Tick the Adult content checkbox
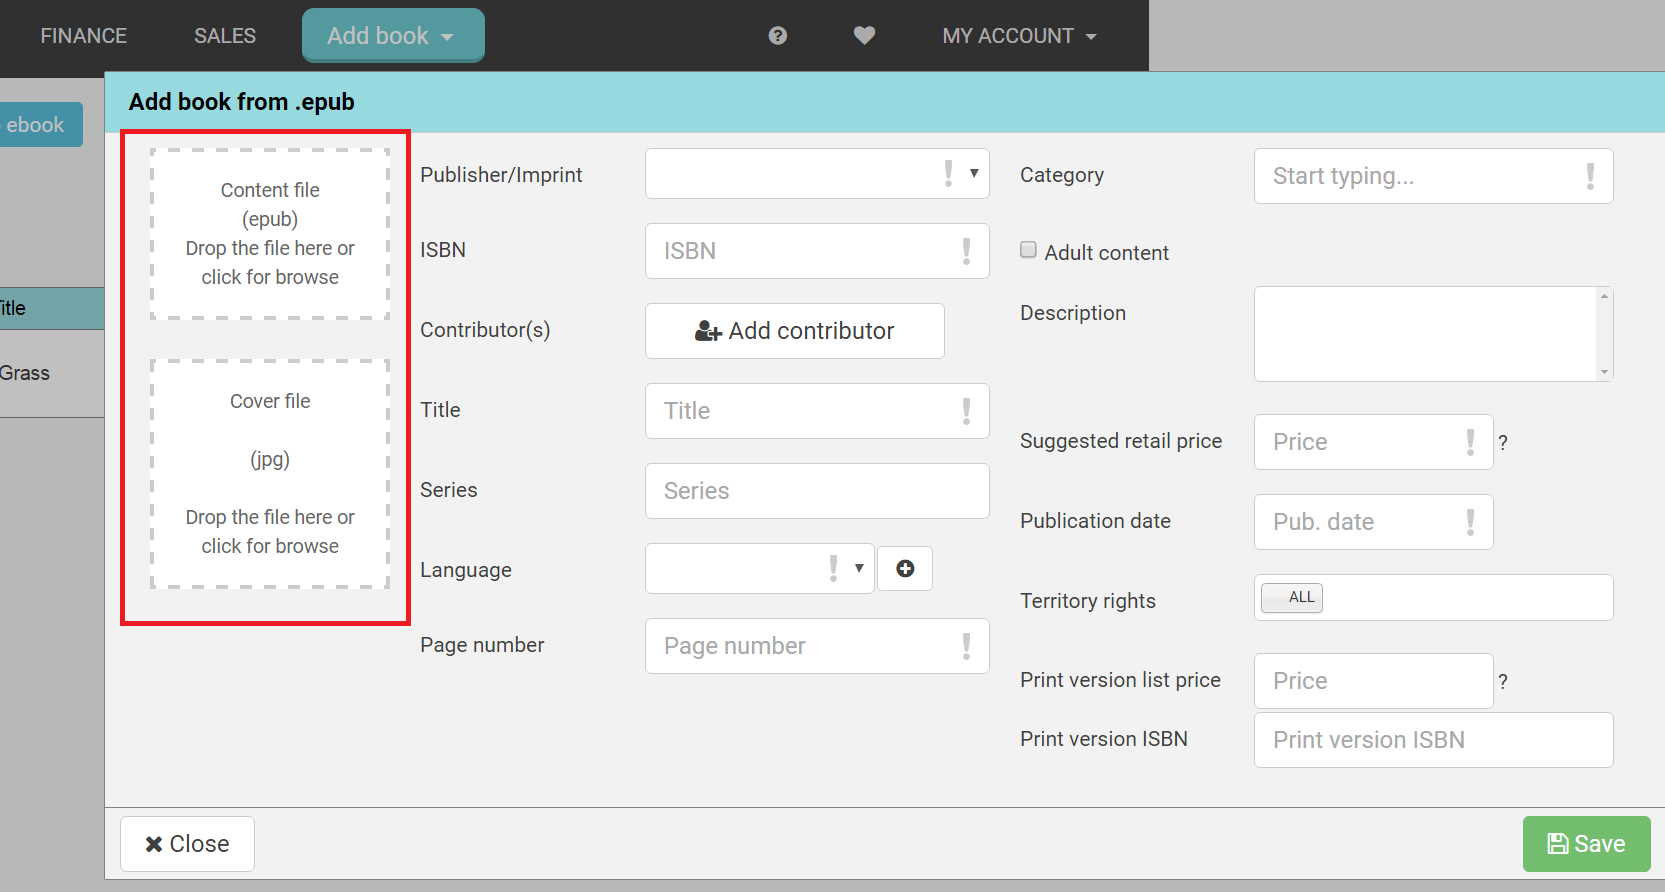Image resolution: width=1665 pixels, height=892 pixels. (x=1028, y=250)
